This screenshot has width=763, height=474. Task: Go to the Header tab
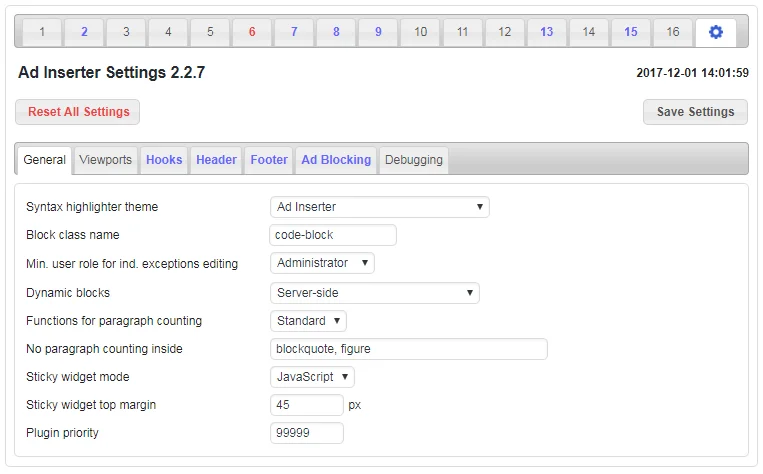coord(216,160)
